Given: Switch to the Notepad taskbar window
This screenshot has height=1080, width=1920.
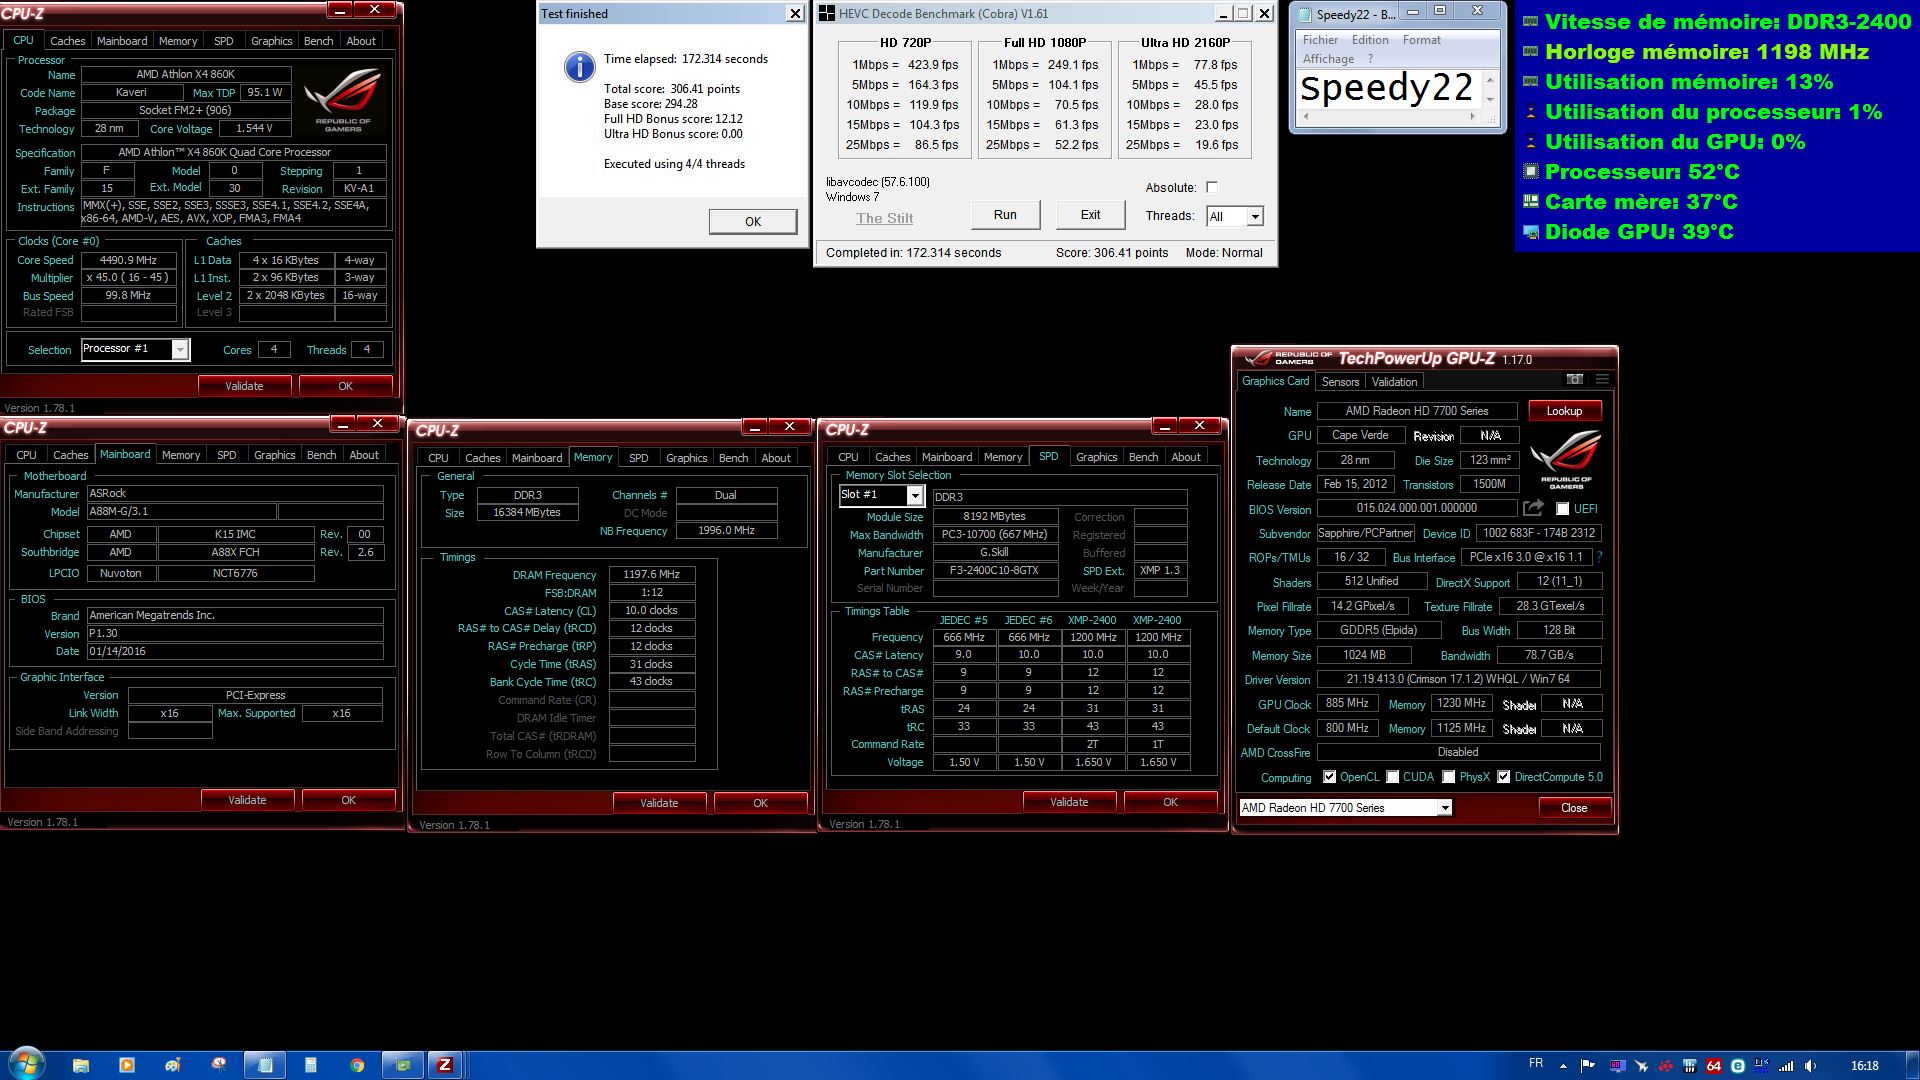Looking at the screenshot, I should point(265,1065).
